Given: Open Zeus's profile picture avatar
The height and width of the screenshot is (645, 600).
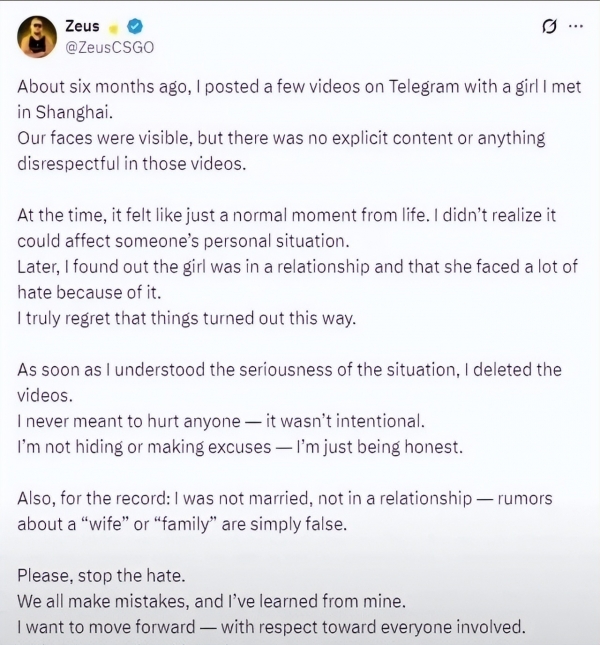Looking at the screenshot, I should coord(37,37).
